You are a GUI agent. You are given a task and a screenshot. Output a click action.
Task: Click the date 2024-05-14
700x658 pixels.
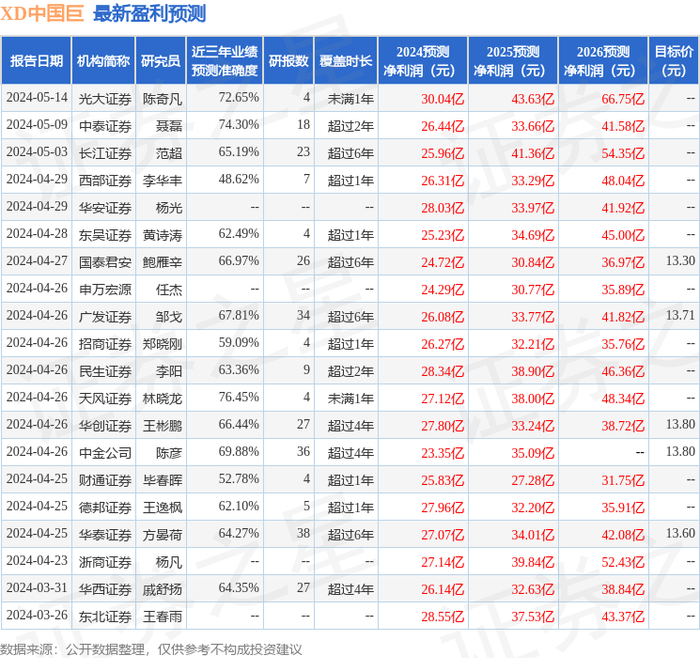[x=37, y=97]
